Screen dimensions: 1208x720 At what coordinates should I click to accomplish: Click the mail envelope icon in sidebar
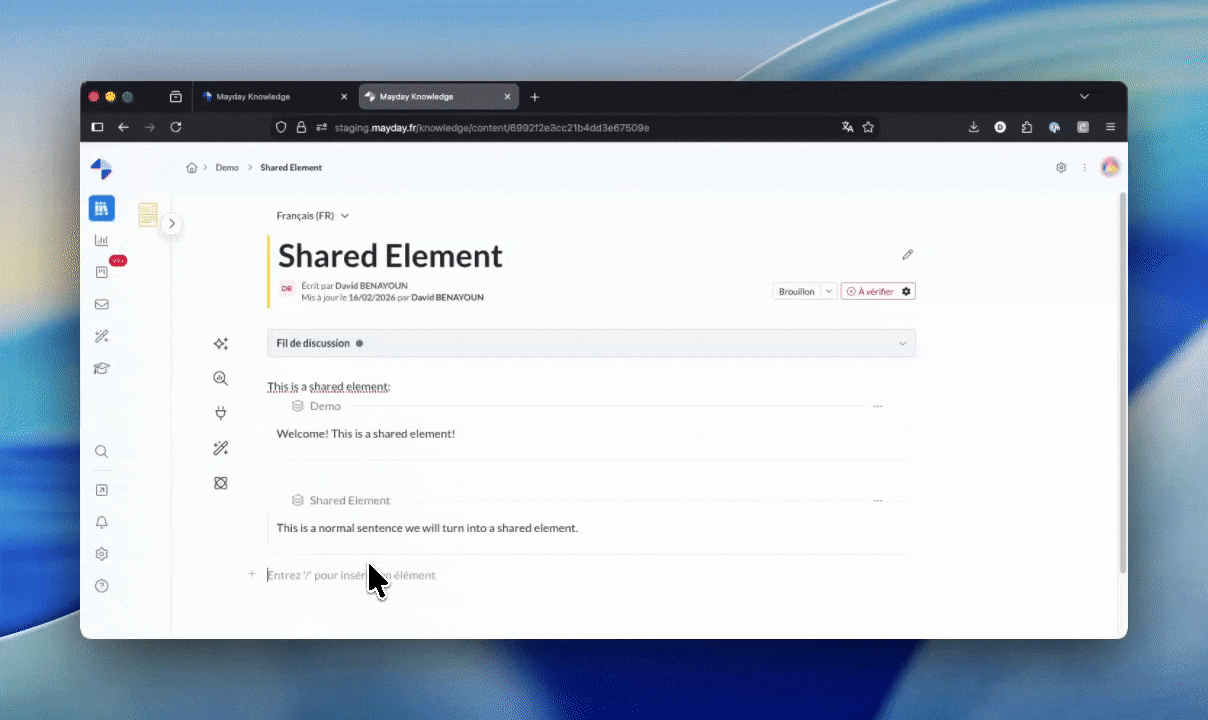pyautogui.click(x=101, y=304)
